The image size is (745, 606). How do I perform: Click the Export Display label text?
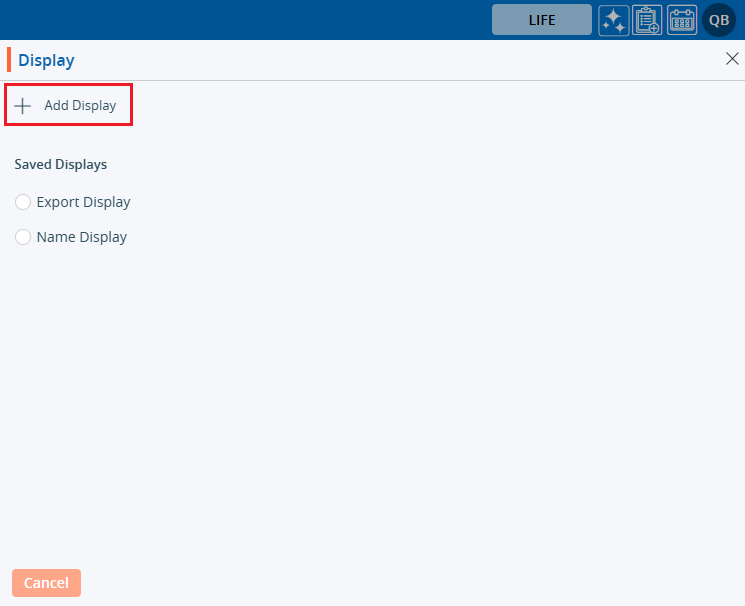click(83, 202)
